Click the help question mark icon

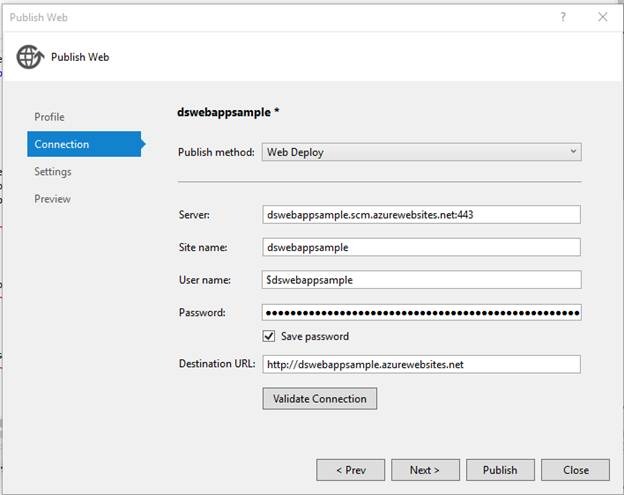click(x=563, y=17)
